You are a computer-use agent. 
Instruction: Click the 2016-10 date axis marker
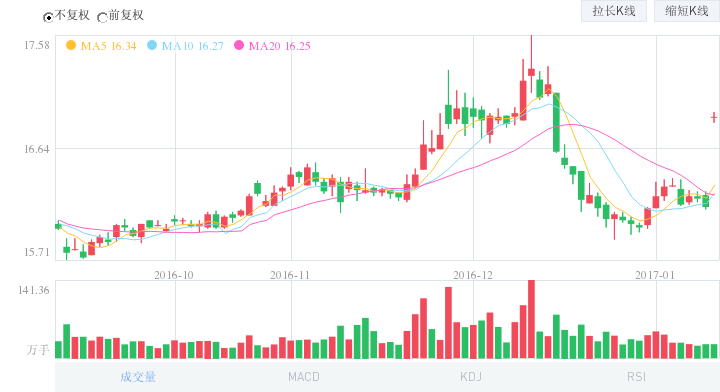tap(174, 275)
